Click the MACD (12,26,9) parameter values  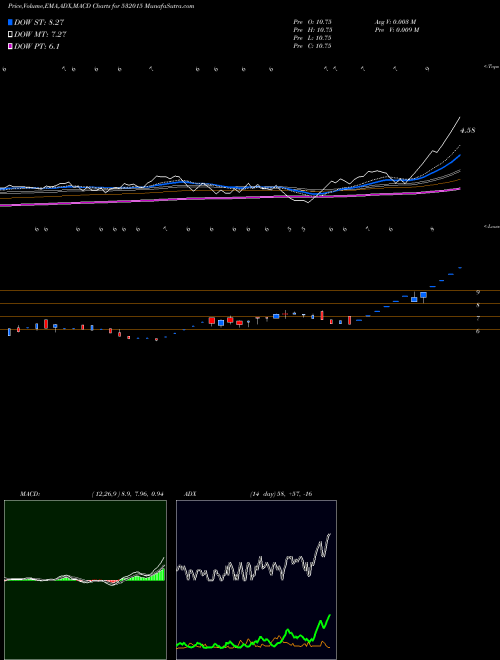click(127, 494)
